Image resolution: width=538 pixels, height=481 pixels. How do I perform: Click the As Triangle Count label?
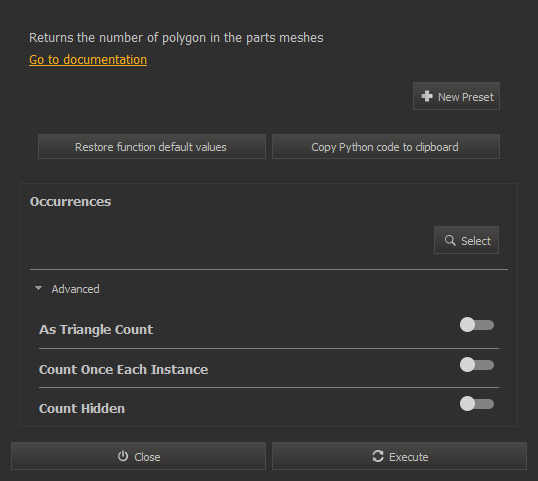tap(96, 329)
